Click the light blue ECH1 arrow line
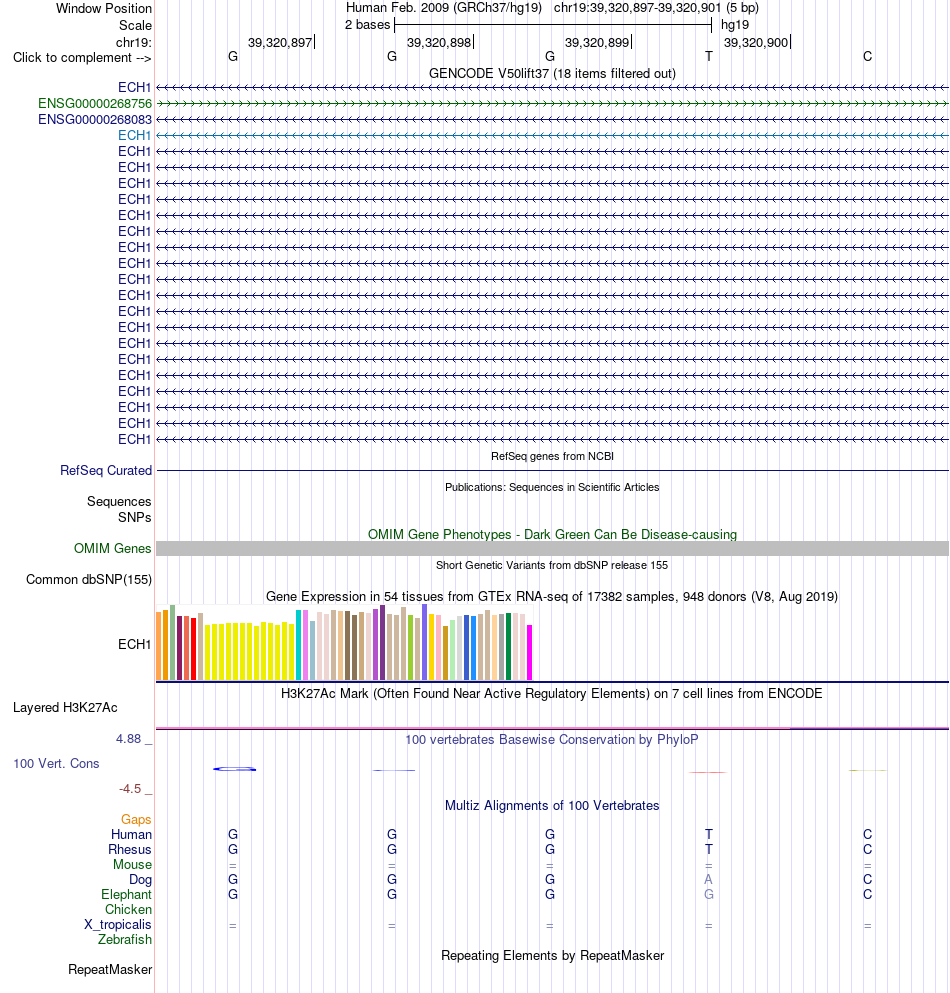950x993 pixels. point(552,135)
